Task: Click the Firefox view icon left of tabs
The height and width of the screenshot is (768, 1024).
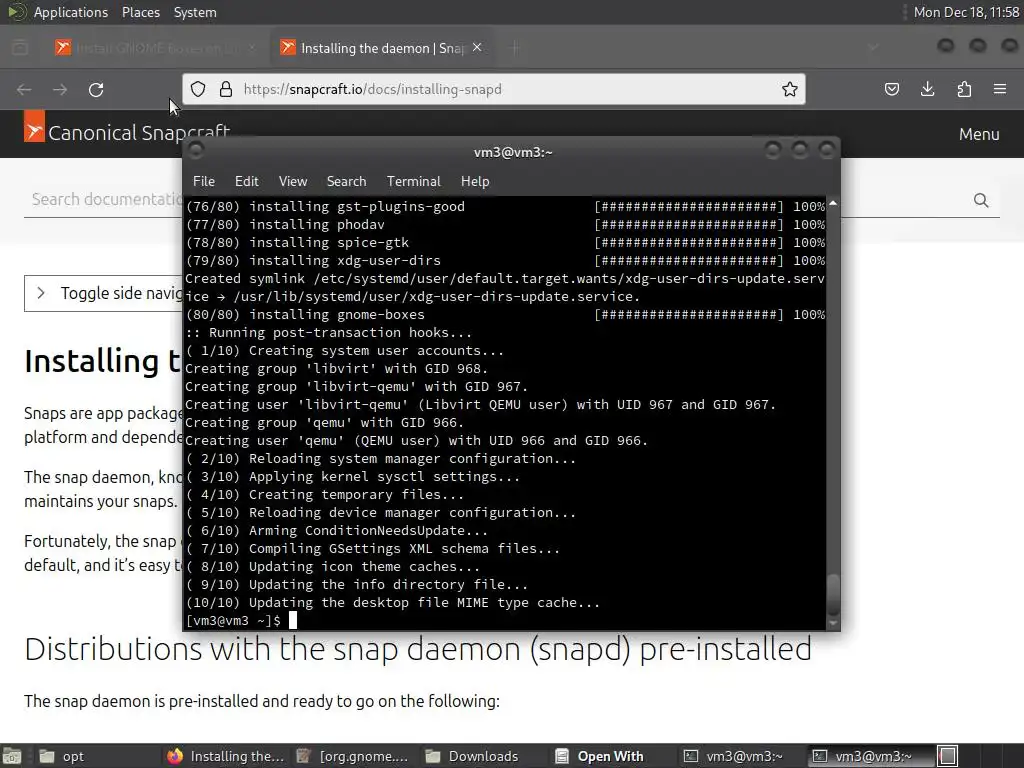Action: pos(20,48)
